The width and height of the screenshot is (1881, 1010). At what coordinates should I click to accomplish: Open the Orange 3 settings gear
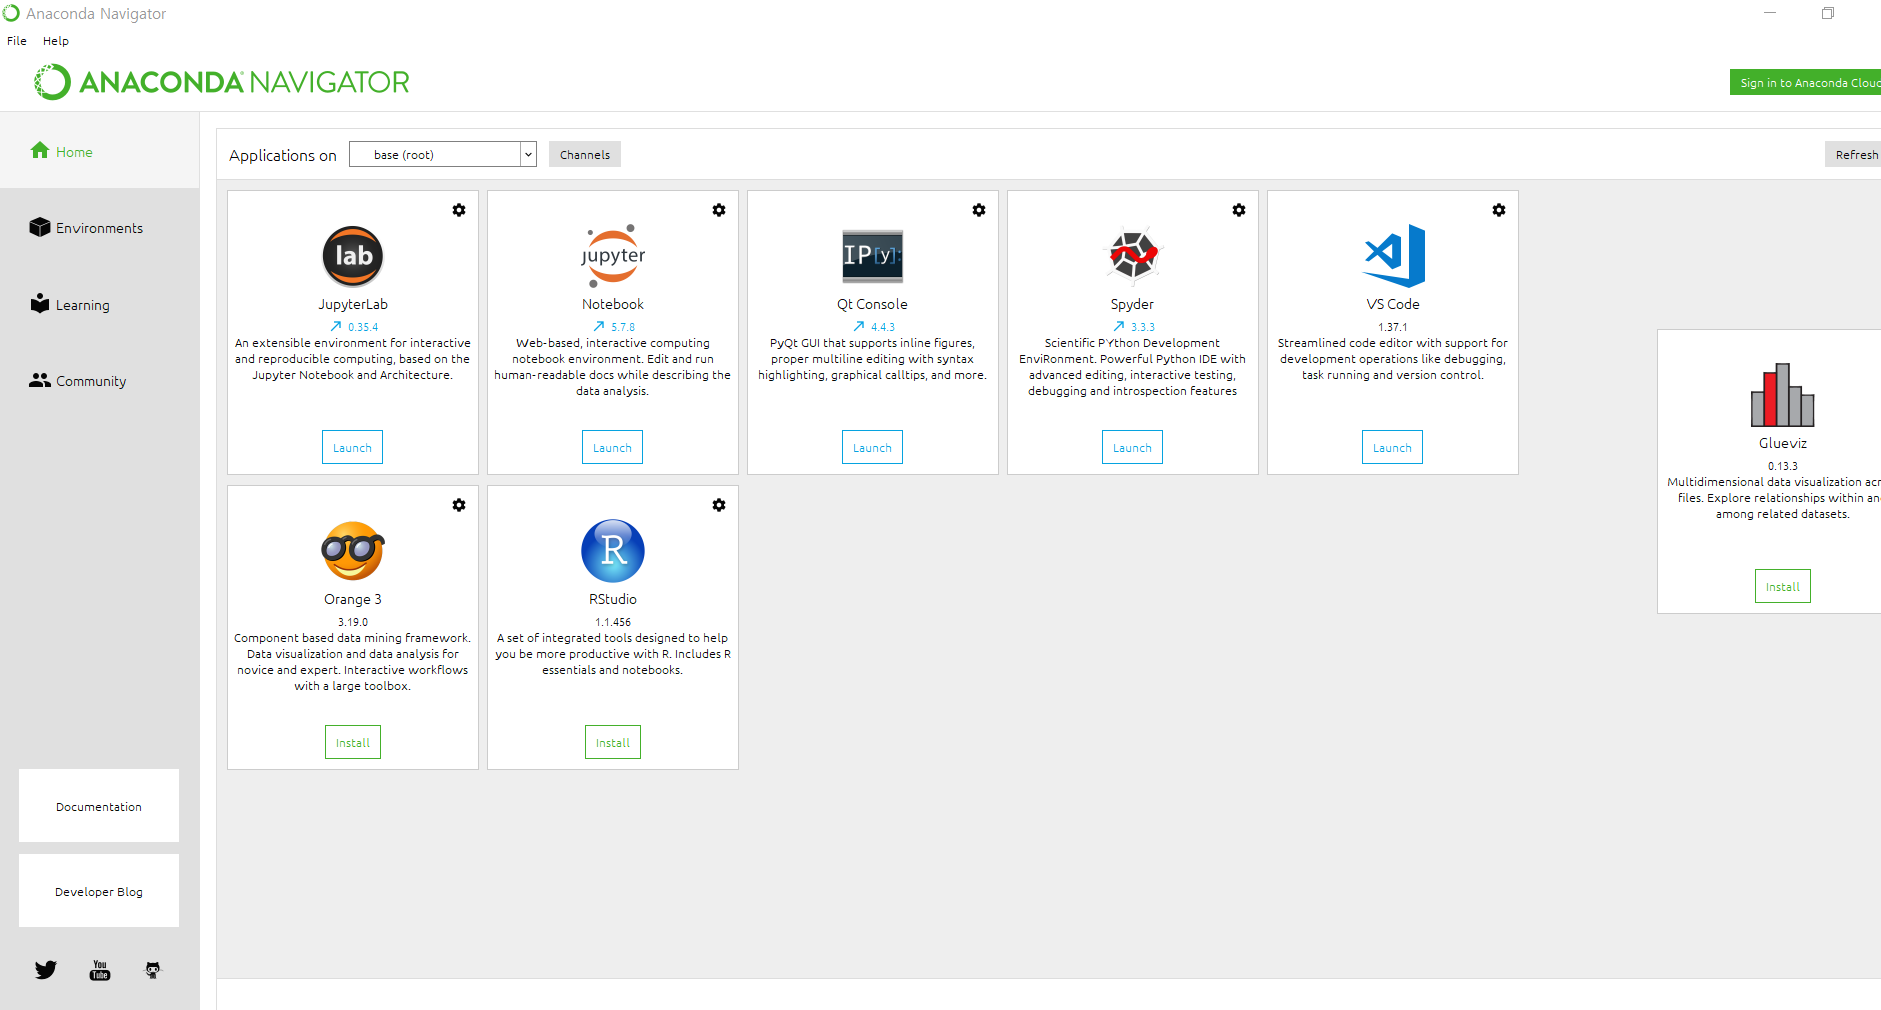coord(459,505)
